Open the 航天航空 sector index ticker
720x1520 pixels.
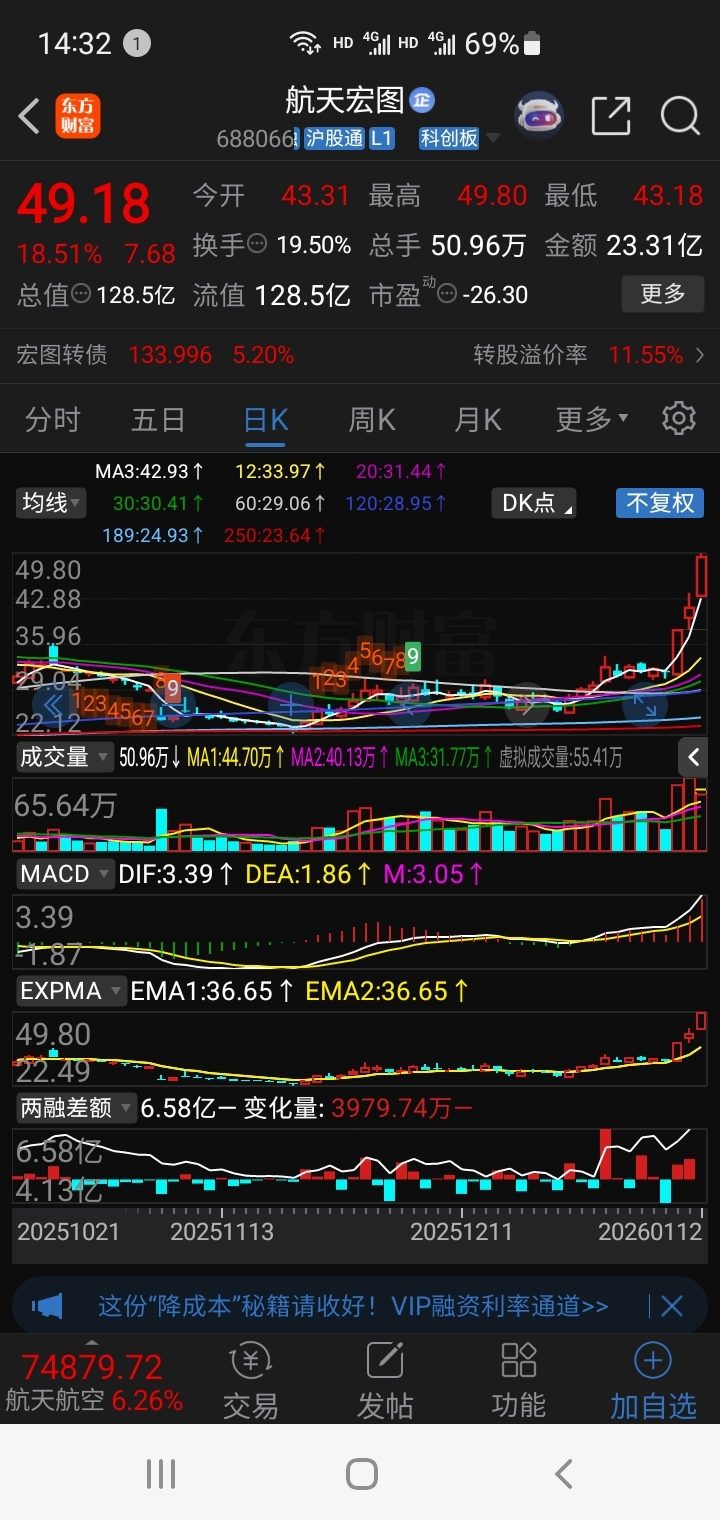(x=95, y=1383)
